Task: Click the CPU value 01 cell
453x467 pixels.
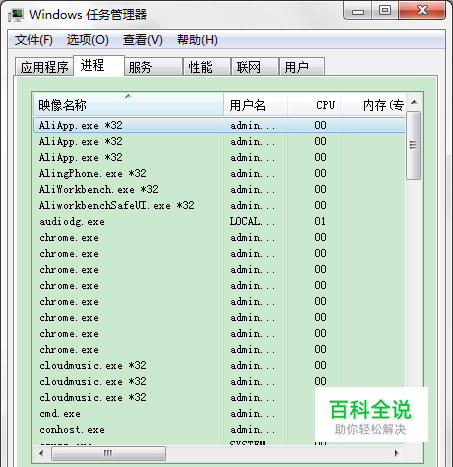Action: point(320,221)
